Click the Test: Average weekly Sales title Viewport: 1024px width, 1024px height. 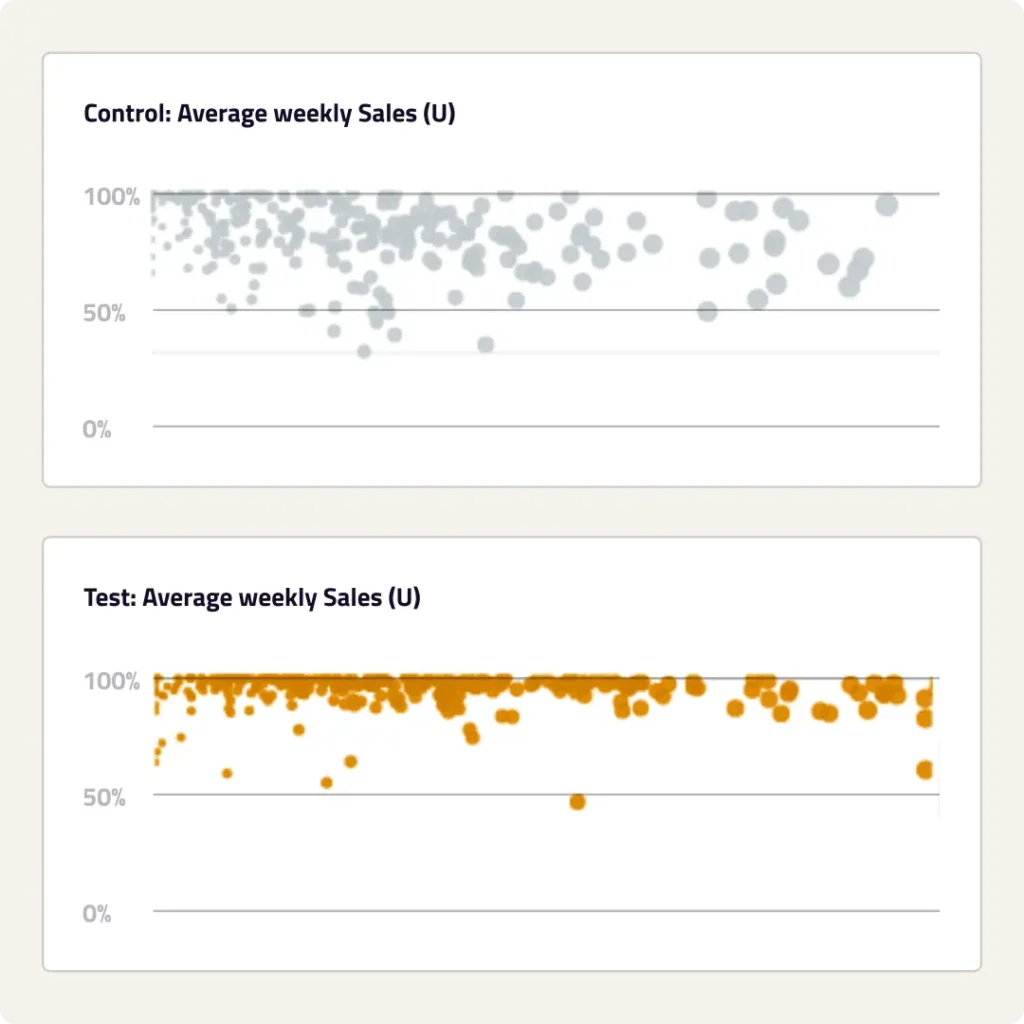(252, 598)
